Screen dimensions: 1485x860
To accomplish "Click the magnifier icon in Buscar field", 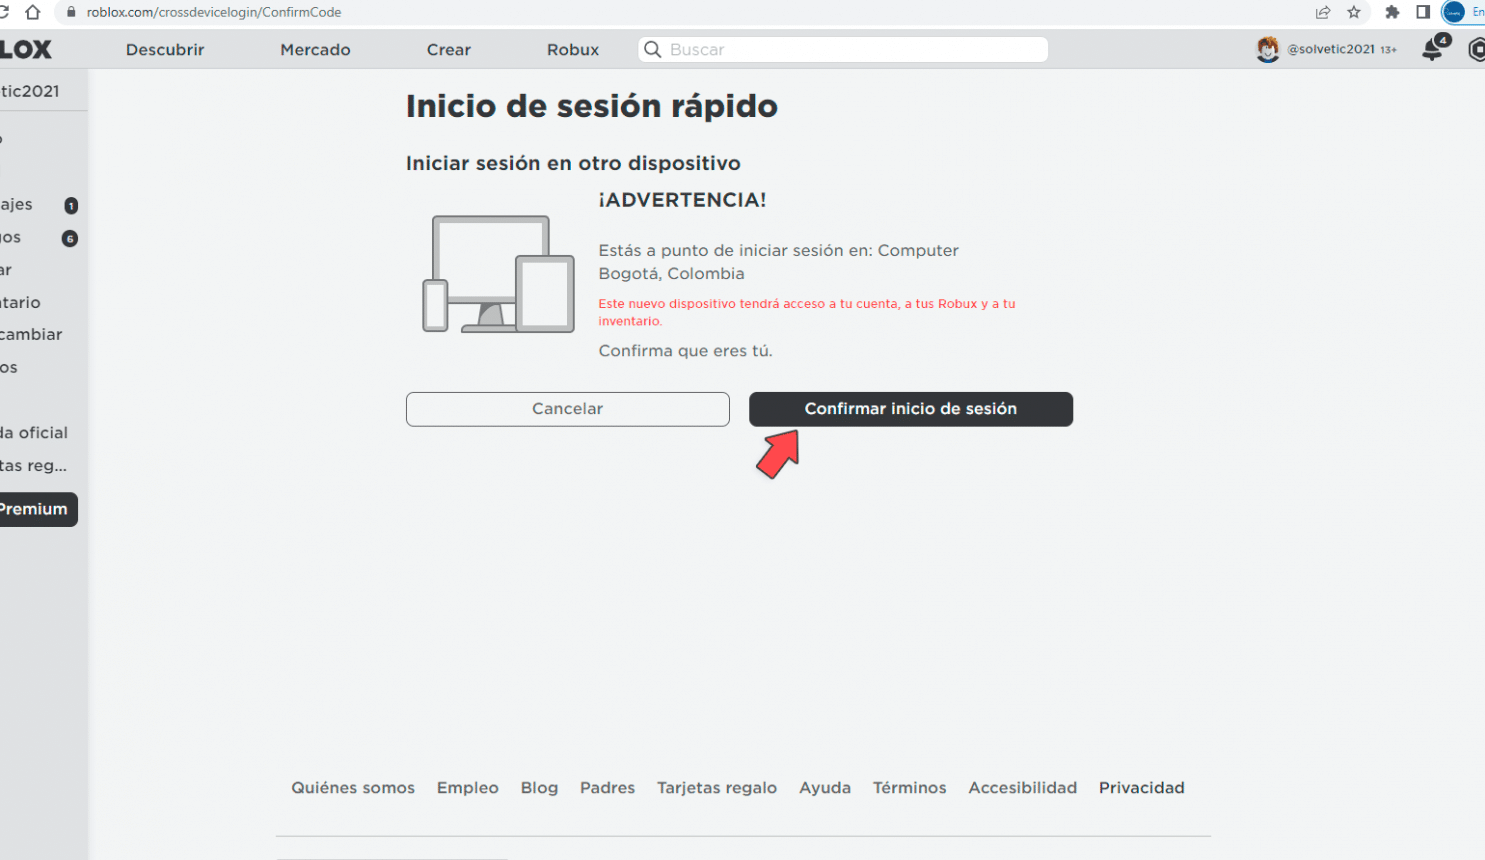I will click(653, 49).
